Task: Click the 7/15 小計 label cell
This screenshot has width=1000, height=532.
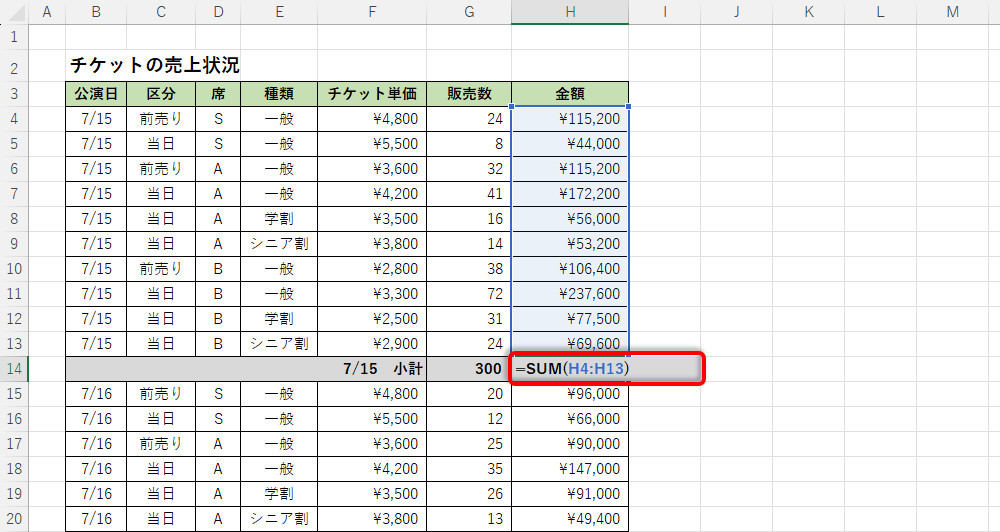Action: 246,369
